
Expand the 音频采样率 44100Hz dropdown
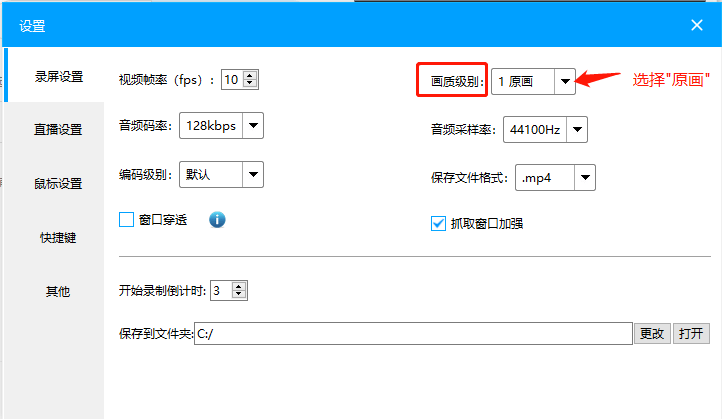tap(545, 129)
